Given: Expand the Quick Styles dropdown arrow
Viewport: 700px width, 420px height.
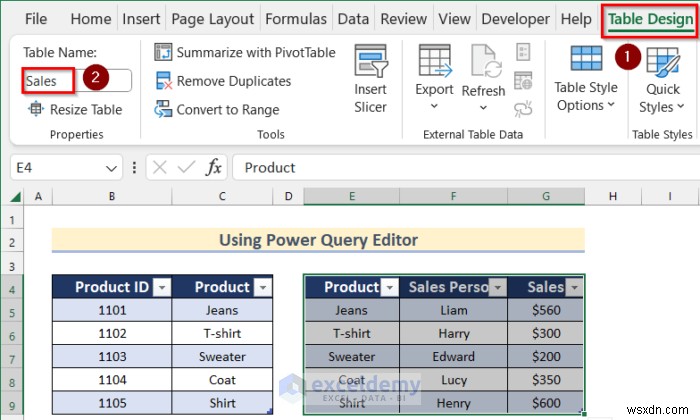Looking at the screenshot, I should pos(680,106).
